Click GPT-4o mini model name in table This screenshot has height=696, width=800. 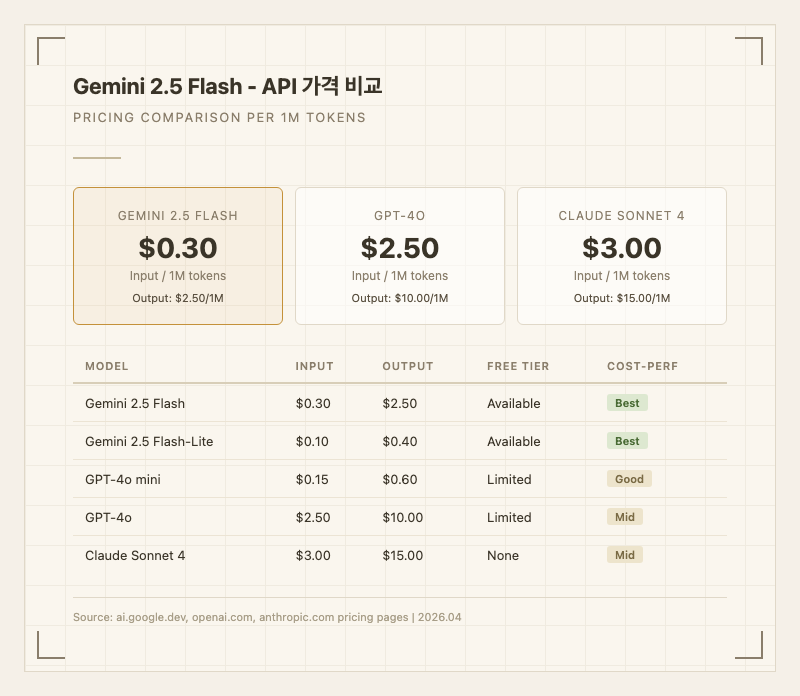tap(123, 479)
